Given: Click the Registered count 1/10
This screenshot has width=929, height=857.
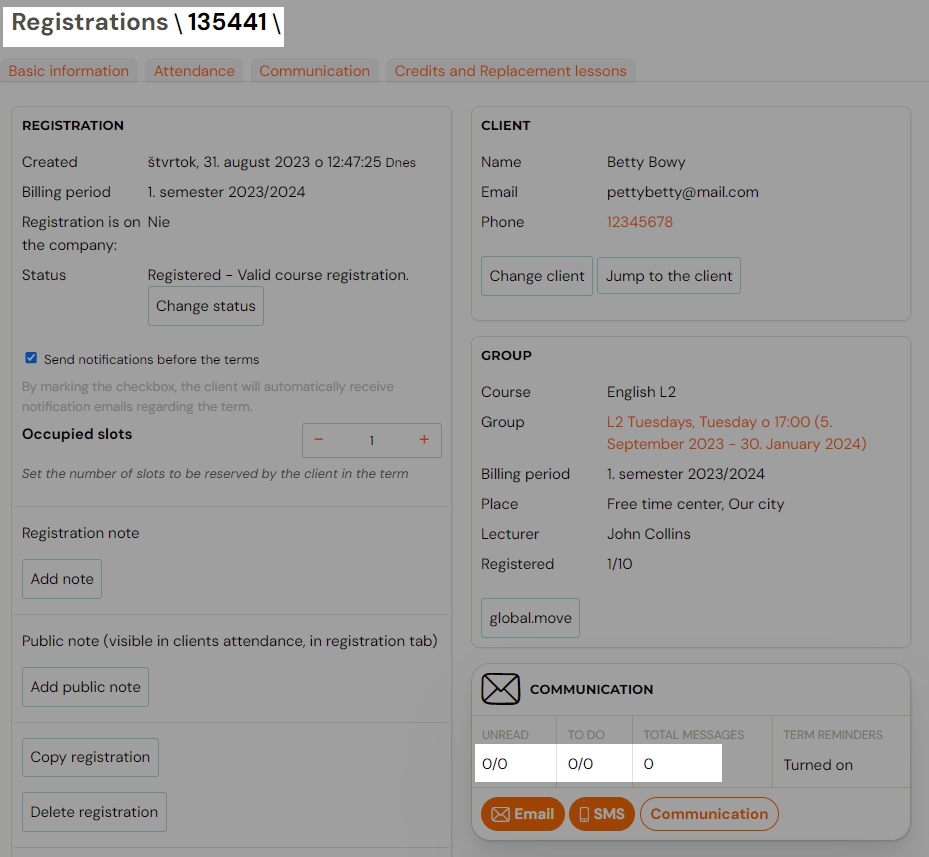Looking at the screenshot, I should 620,564.
